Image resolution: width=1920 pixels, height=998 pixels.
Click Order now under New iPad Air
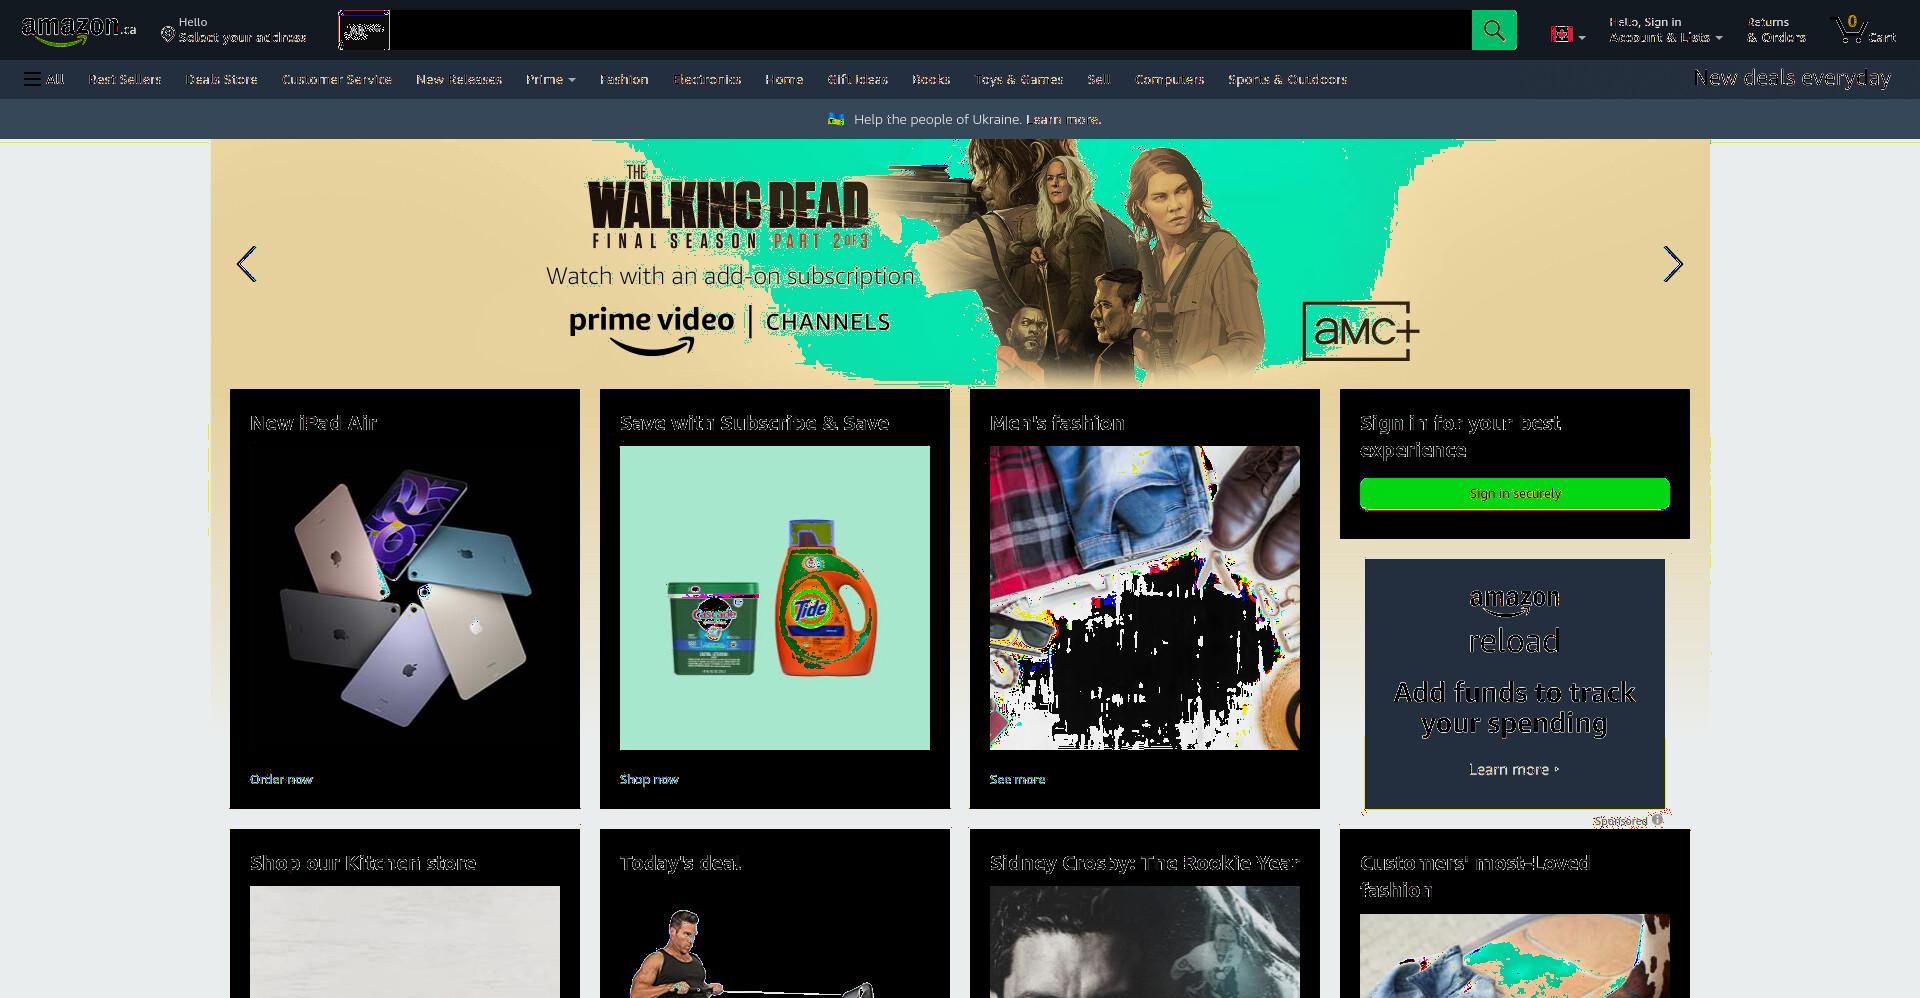tap(281, 779)
